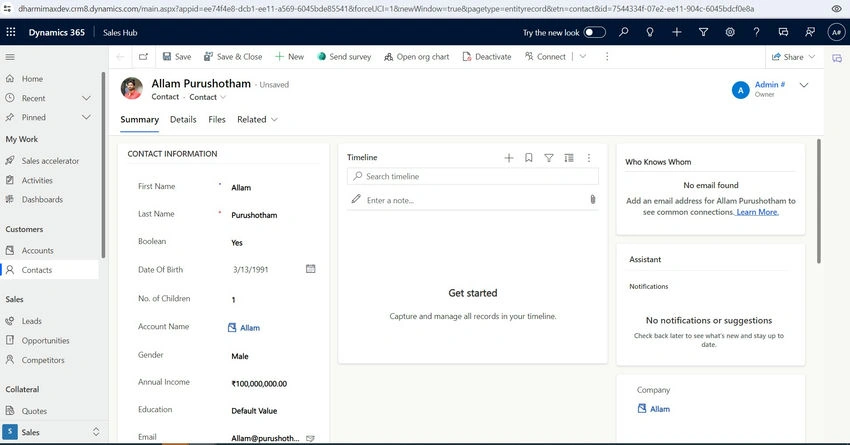Add timeline record with plus icon
This screenshot has height=445, width=850.
point(508,158)
